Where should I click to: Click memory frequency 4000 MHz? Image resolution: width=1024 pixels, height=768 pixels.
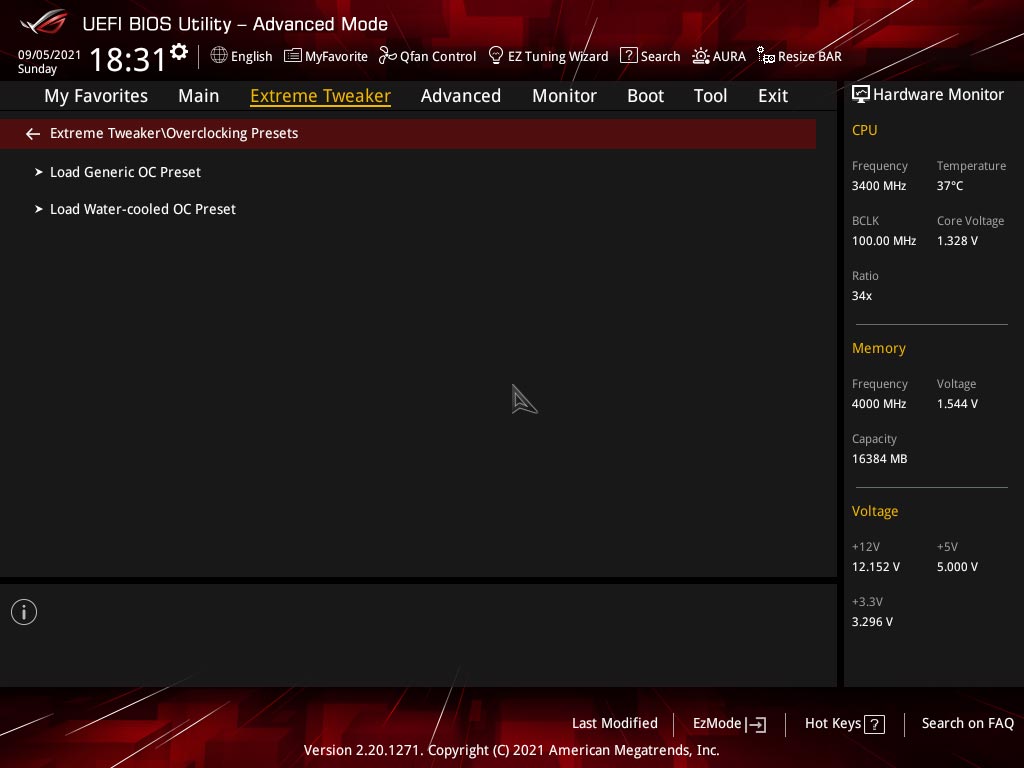878,404
